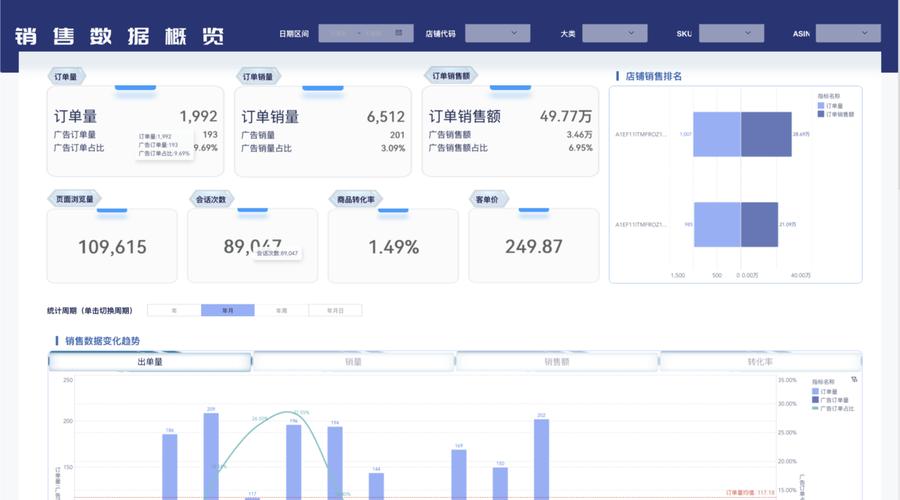Click the trend bar labeled 169
The height and width of the screenshot is (500, 900).
[x=459, y=475]
